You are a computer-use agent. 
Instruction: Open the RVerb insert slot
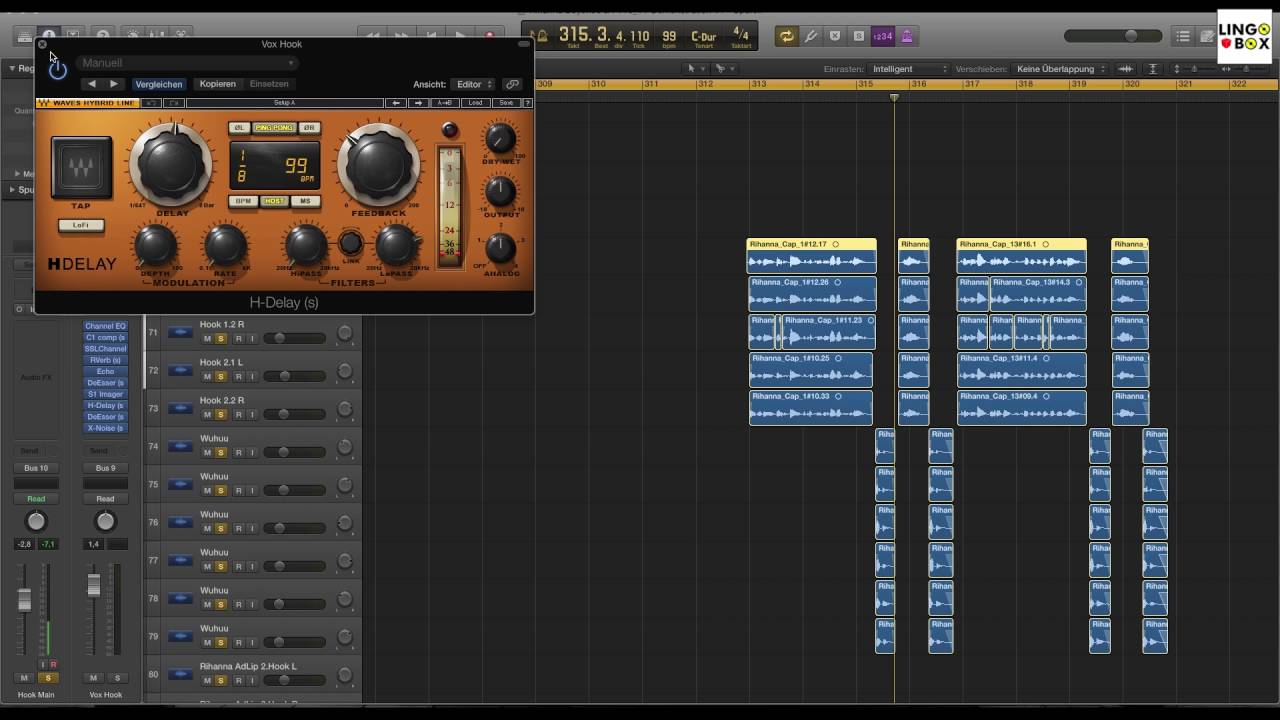pyautogui.click(x=105, y=360)
